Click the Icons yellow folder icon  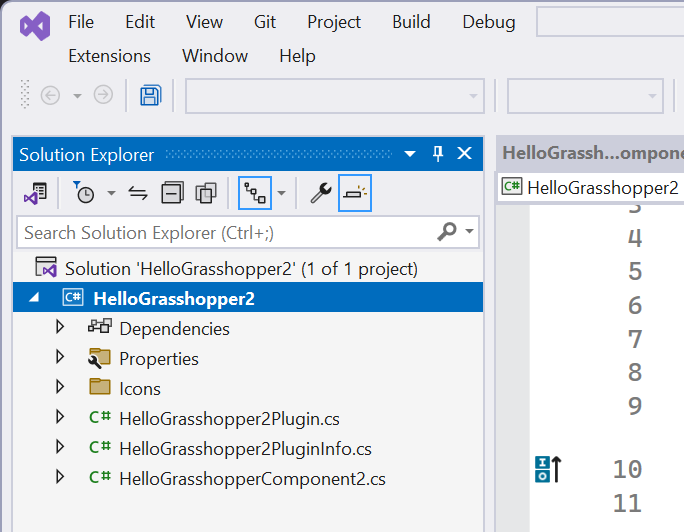tap(100, 386)
